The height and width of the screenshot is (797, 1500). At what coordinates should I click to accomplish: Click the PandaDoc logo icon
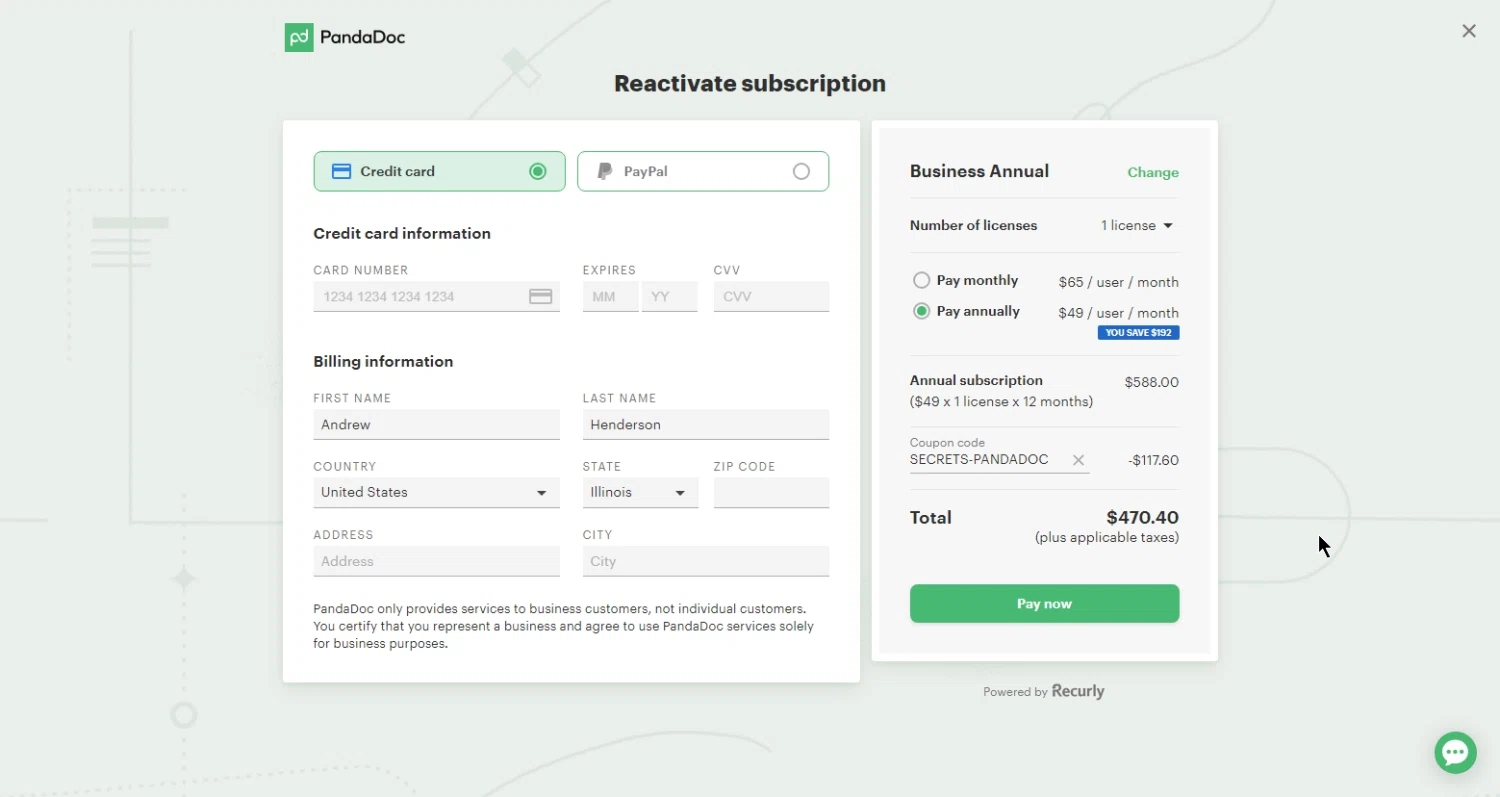299,38
